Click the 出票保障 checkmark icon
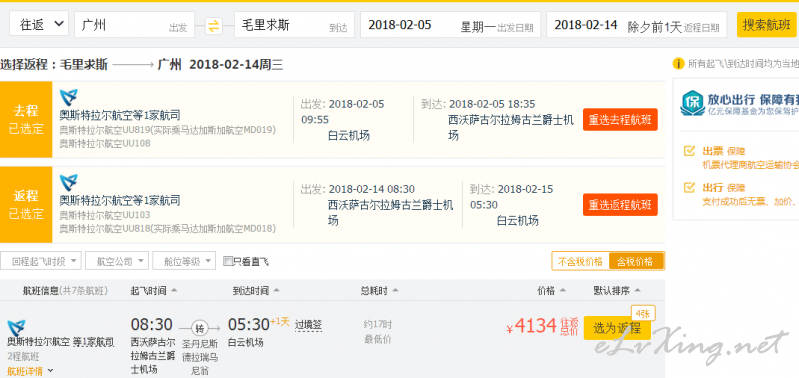This screenshot has height=378, width=799. [x=689, y=151]
